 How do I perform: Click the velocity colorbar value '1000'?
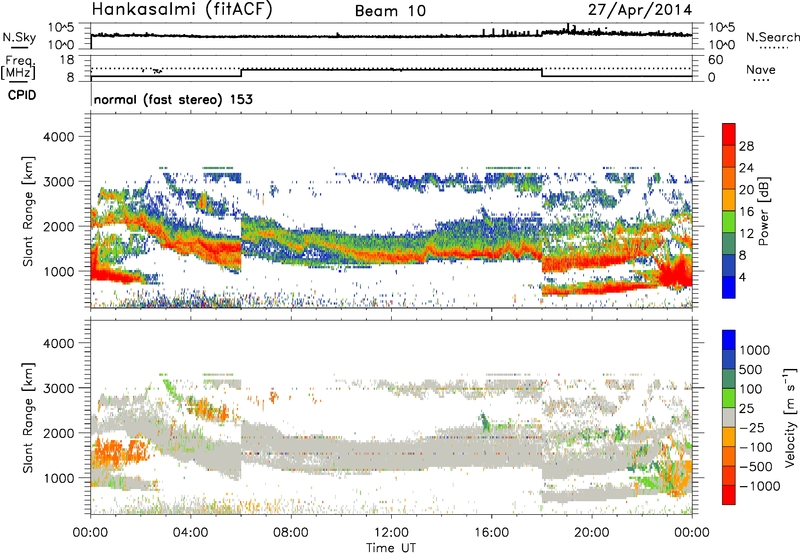pos(755,350)
